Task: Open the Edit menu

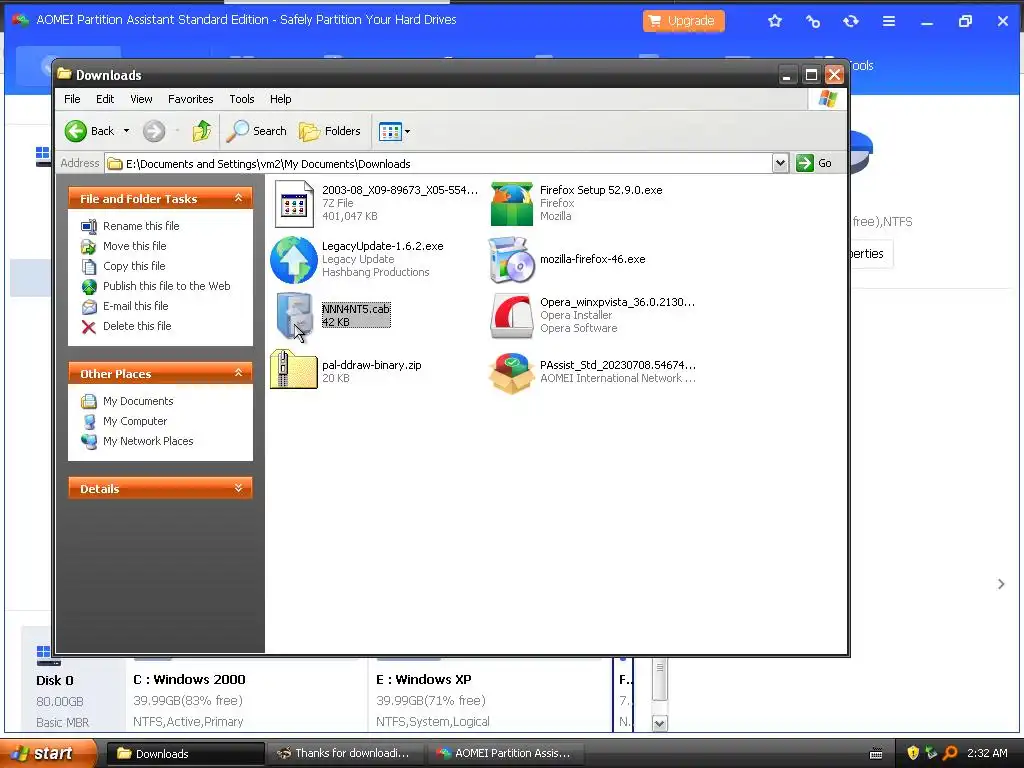Action: click(105, 99)
